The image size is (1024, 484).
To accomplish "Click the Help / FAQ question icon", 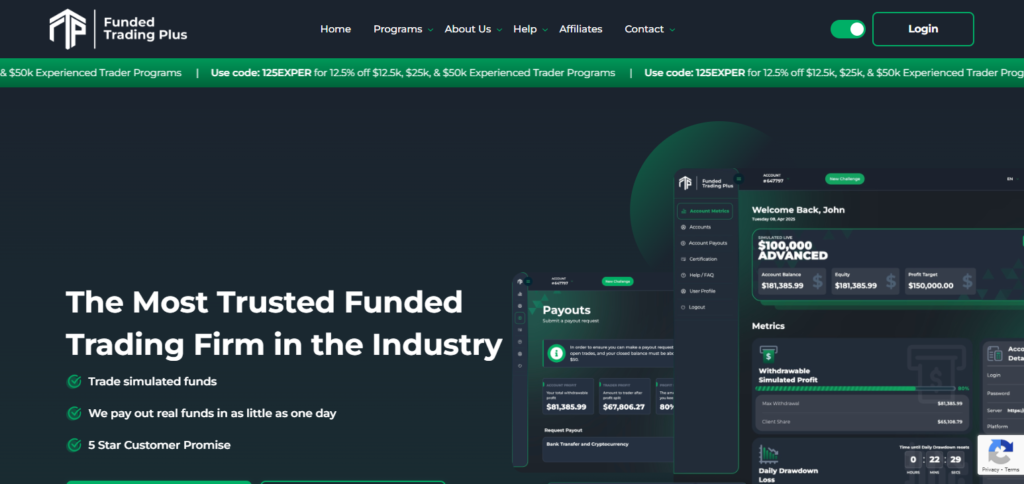I will tap(683, 275).
